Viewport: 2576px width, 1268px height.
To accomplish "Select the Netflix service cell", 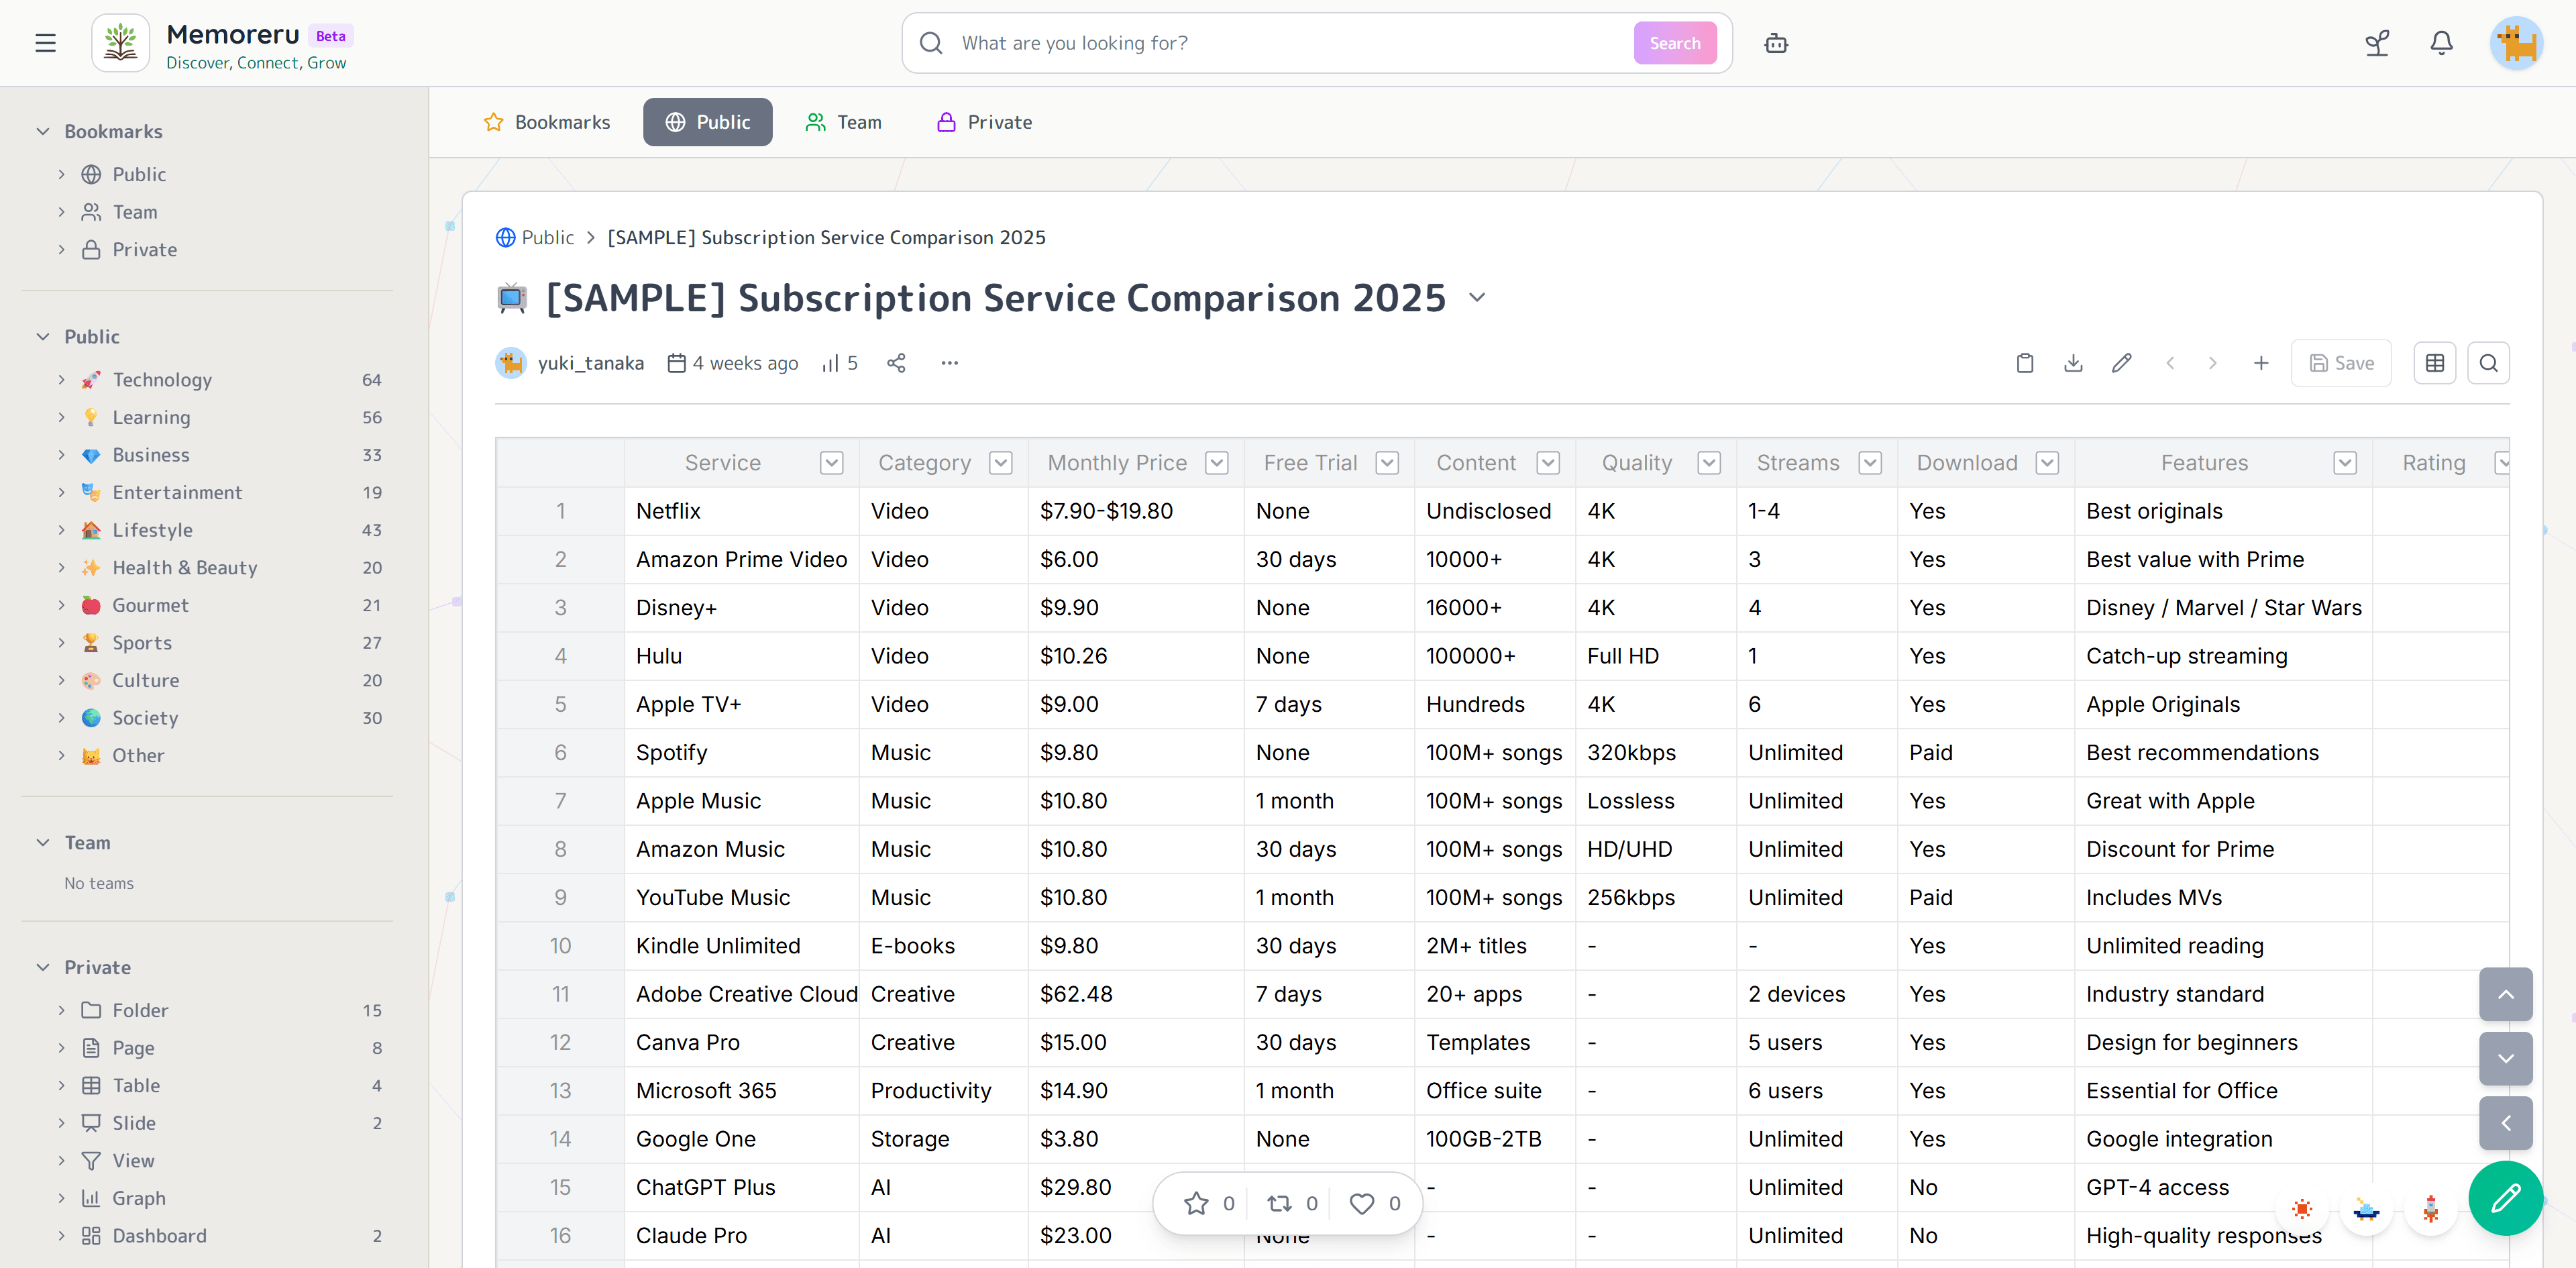I will [741, 511].
